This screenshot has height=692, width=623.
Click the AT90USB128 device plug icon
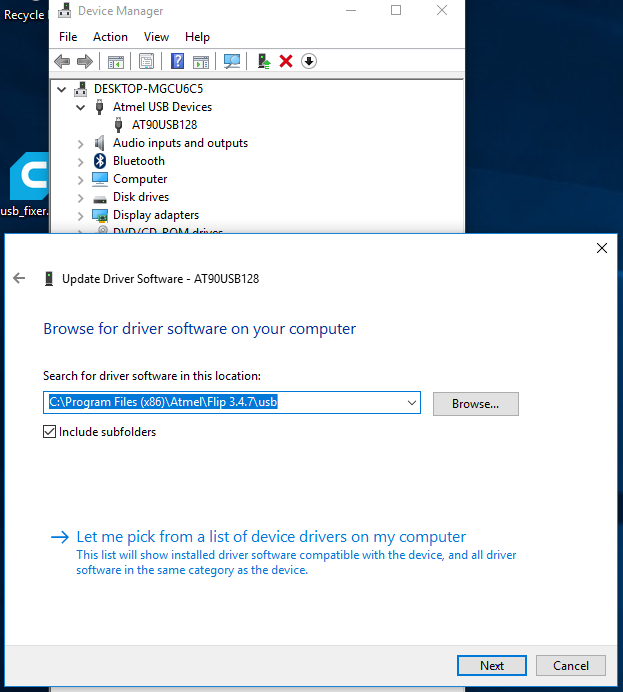tap(118, 125)
